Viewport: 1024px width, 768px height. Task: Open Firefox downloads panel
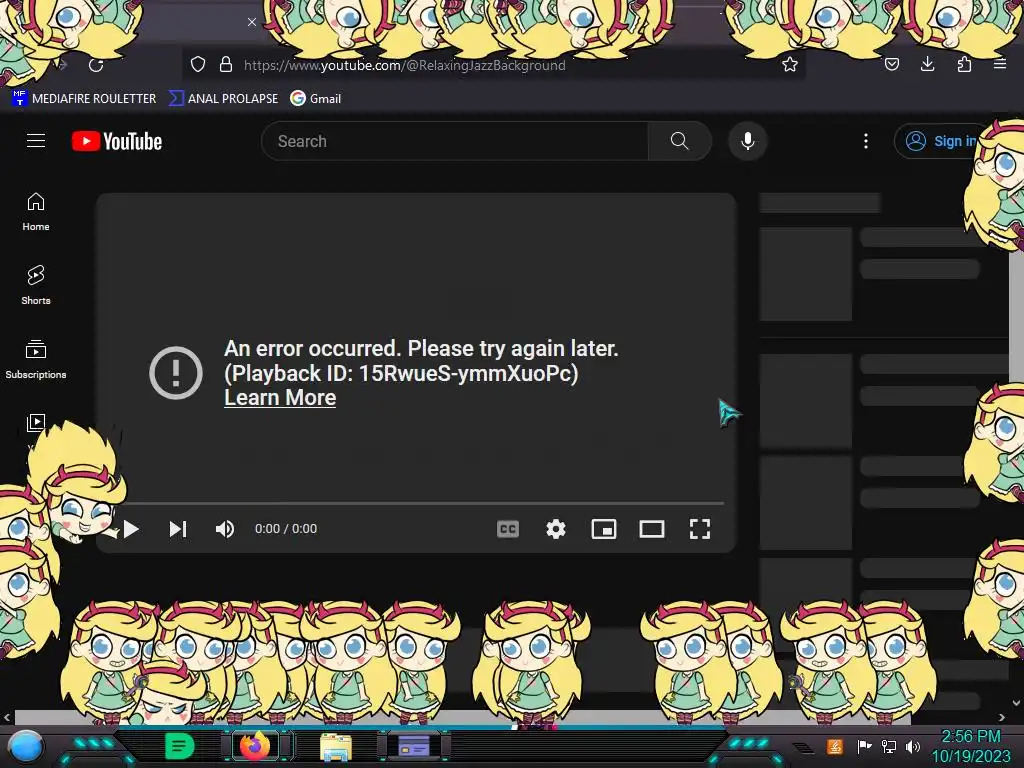[x=927, y=64]
